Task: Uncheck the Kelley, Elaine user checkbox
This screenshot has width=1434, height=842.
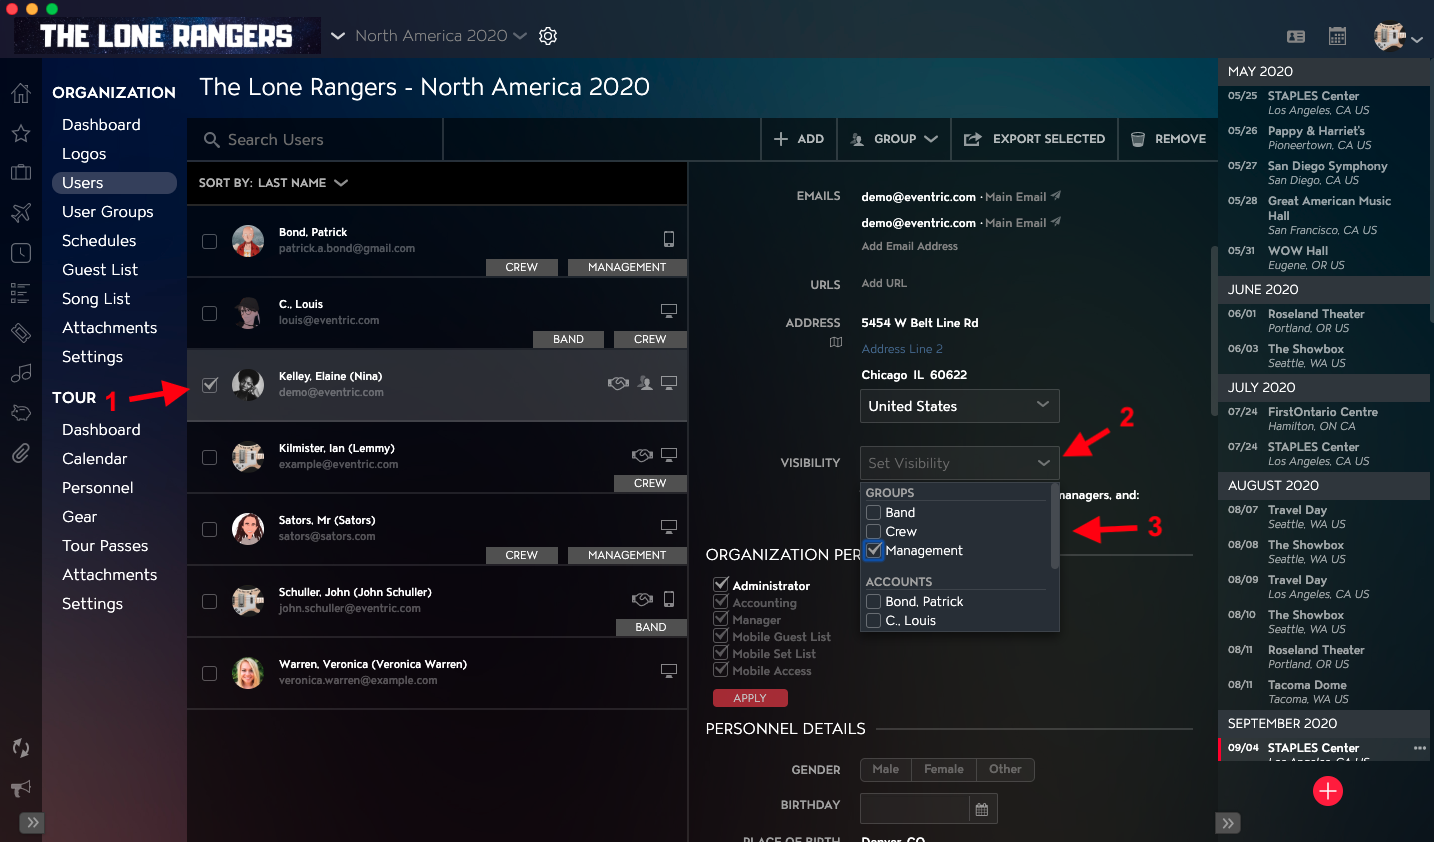Action: coord(210,385)
